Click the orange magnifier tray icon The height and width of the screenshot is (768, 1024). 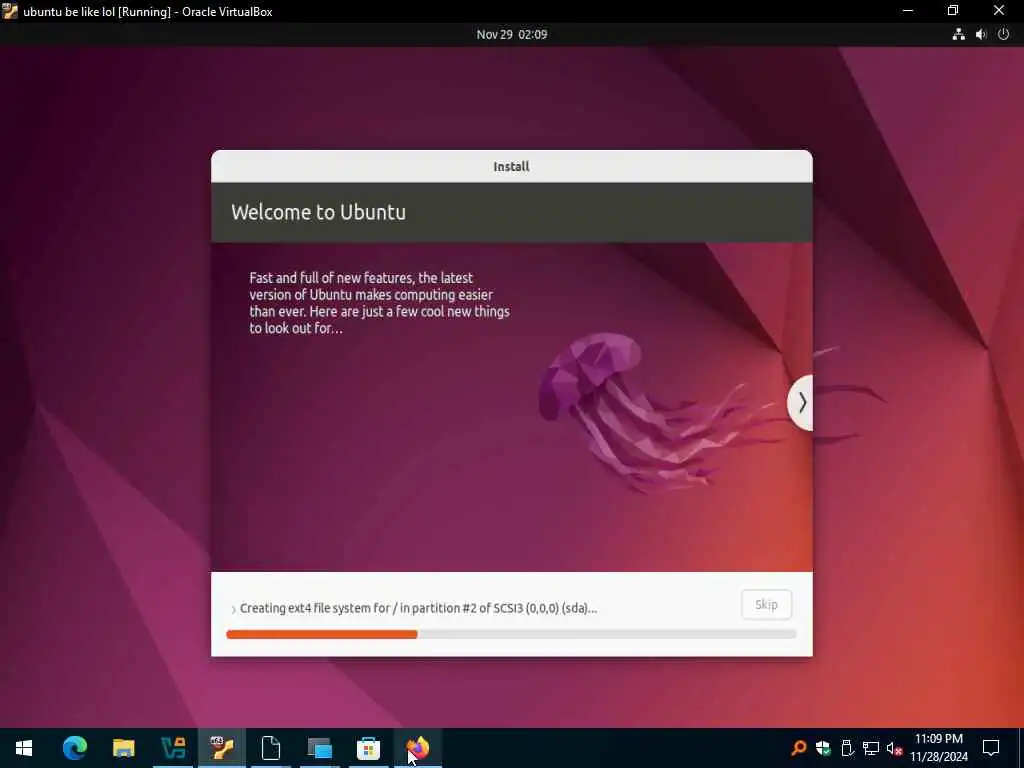click(x=798, y=748)
